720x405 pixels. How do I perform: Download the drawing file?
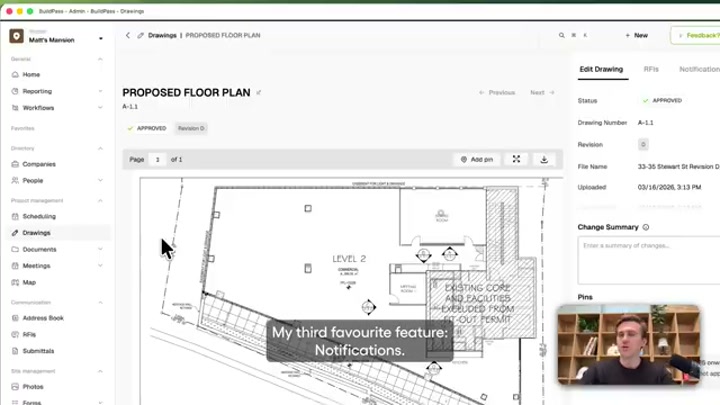click(544, 159)
